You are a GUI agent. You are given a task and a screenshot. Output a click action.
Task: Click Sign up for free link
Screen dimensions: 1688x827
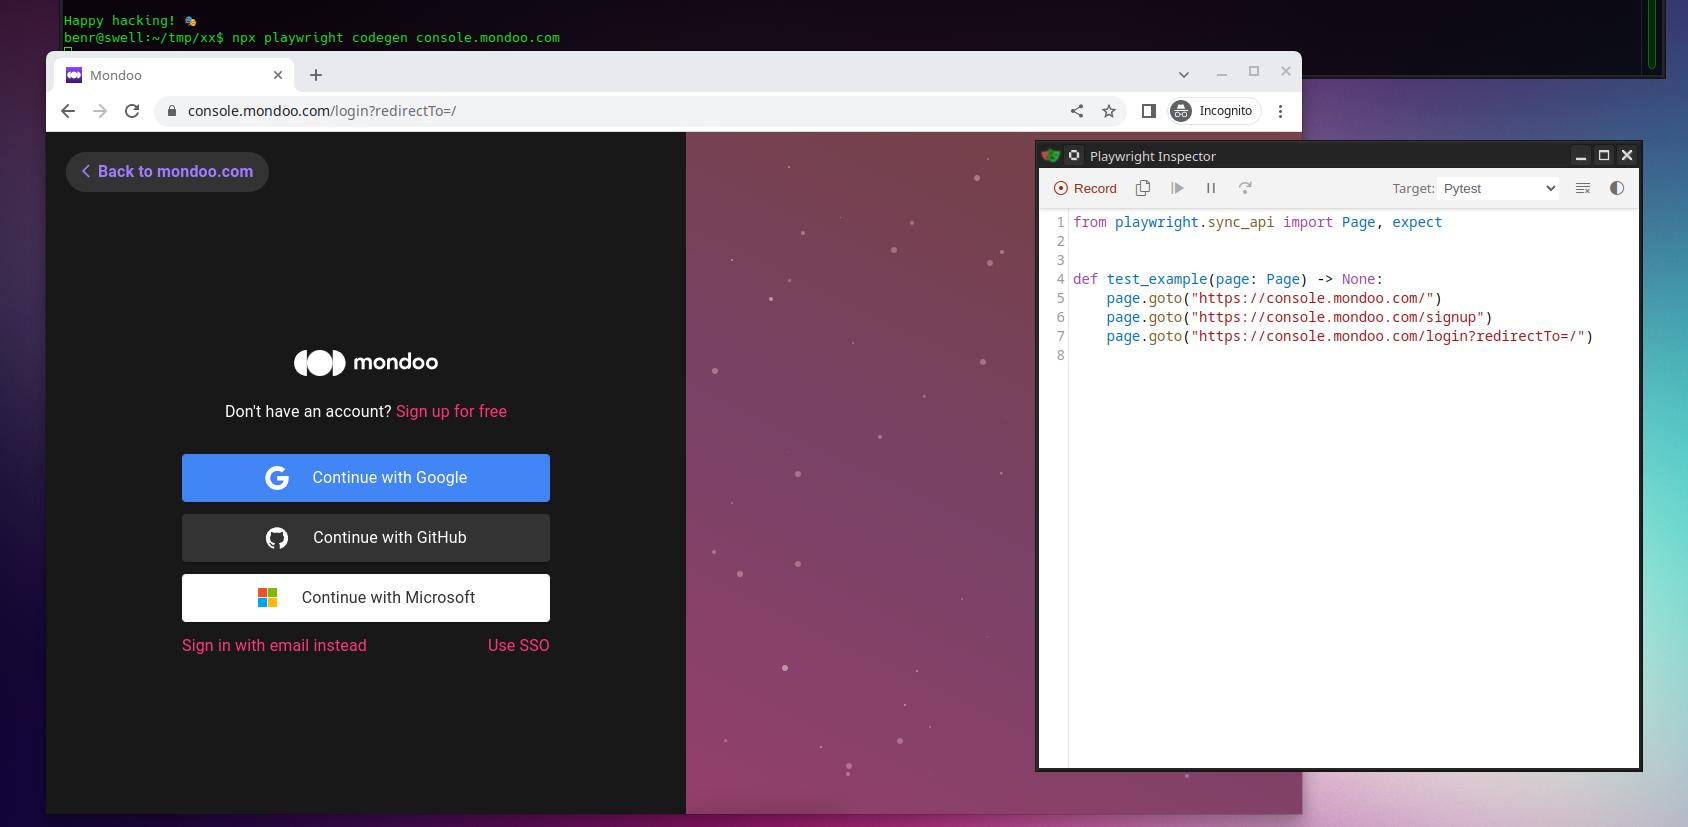[x=451, y=411]
